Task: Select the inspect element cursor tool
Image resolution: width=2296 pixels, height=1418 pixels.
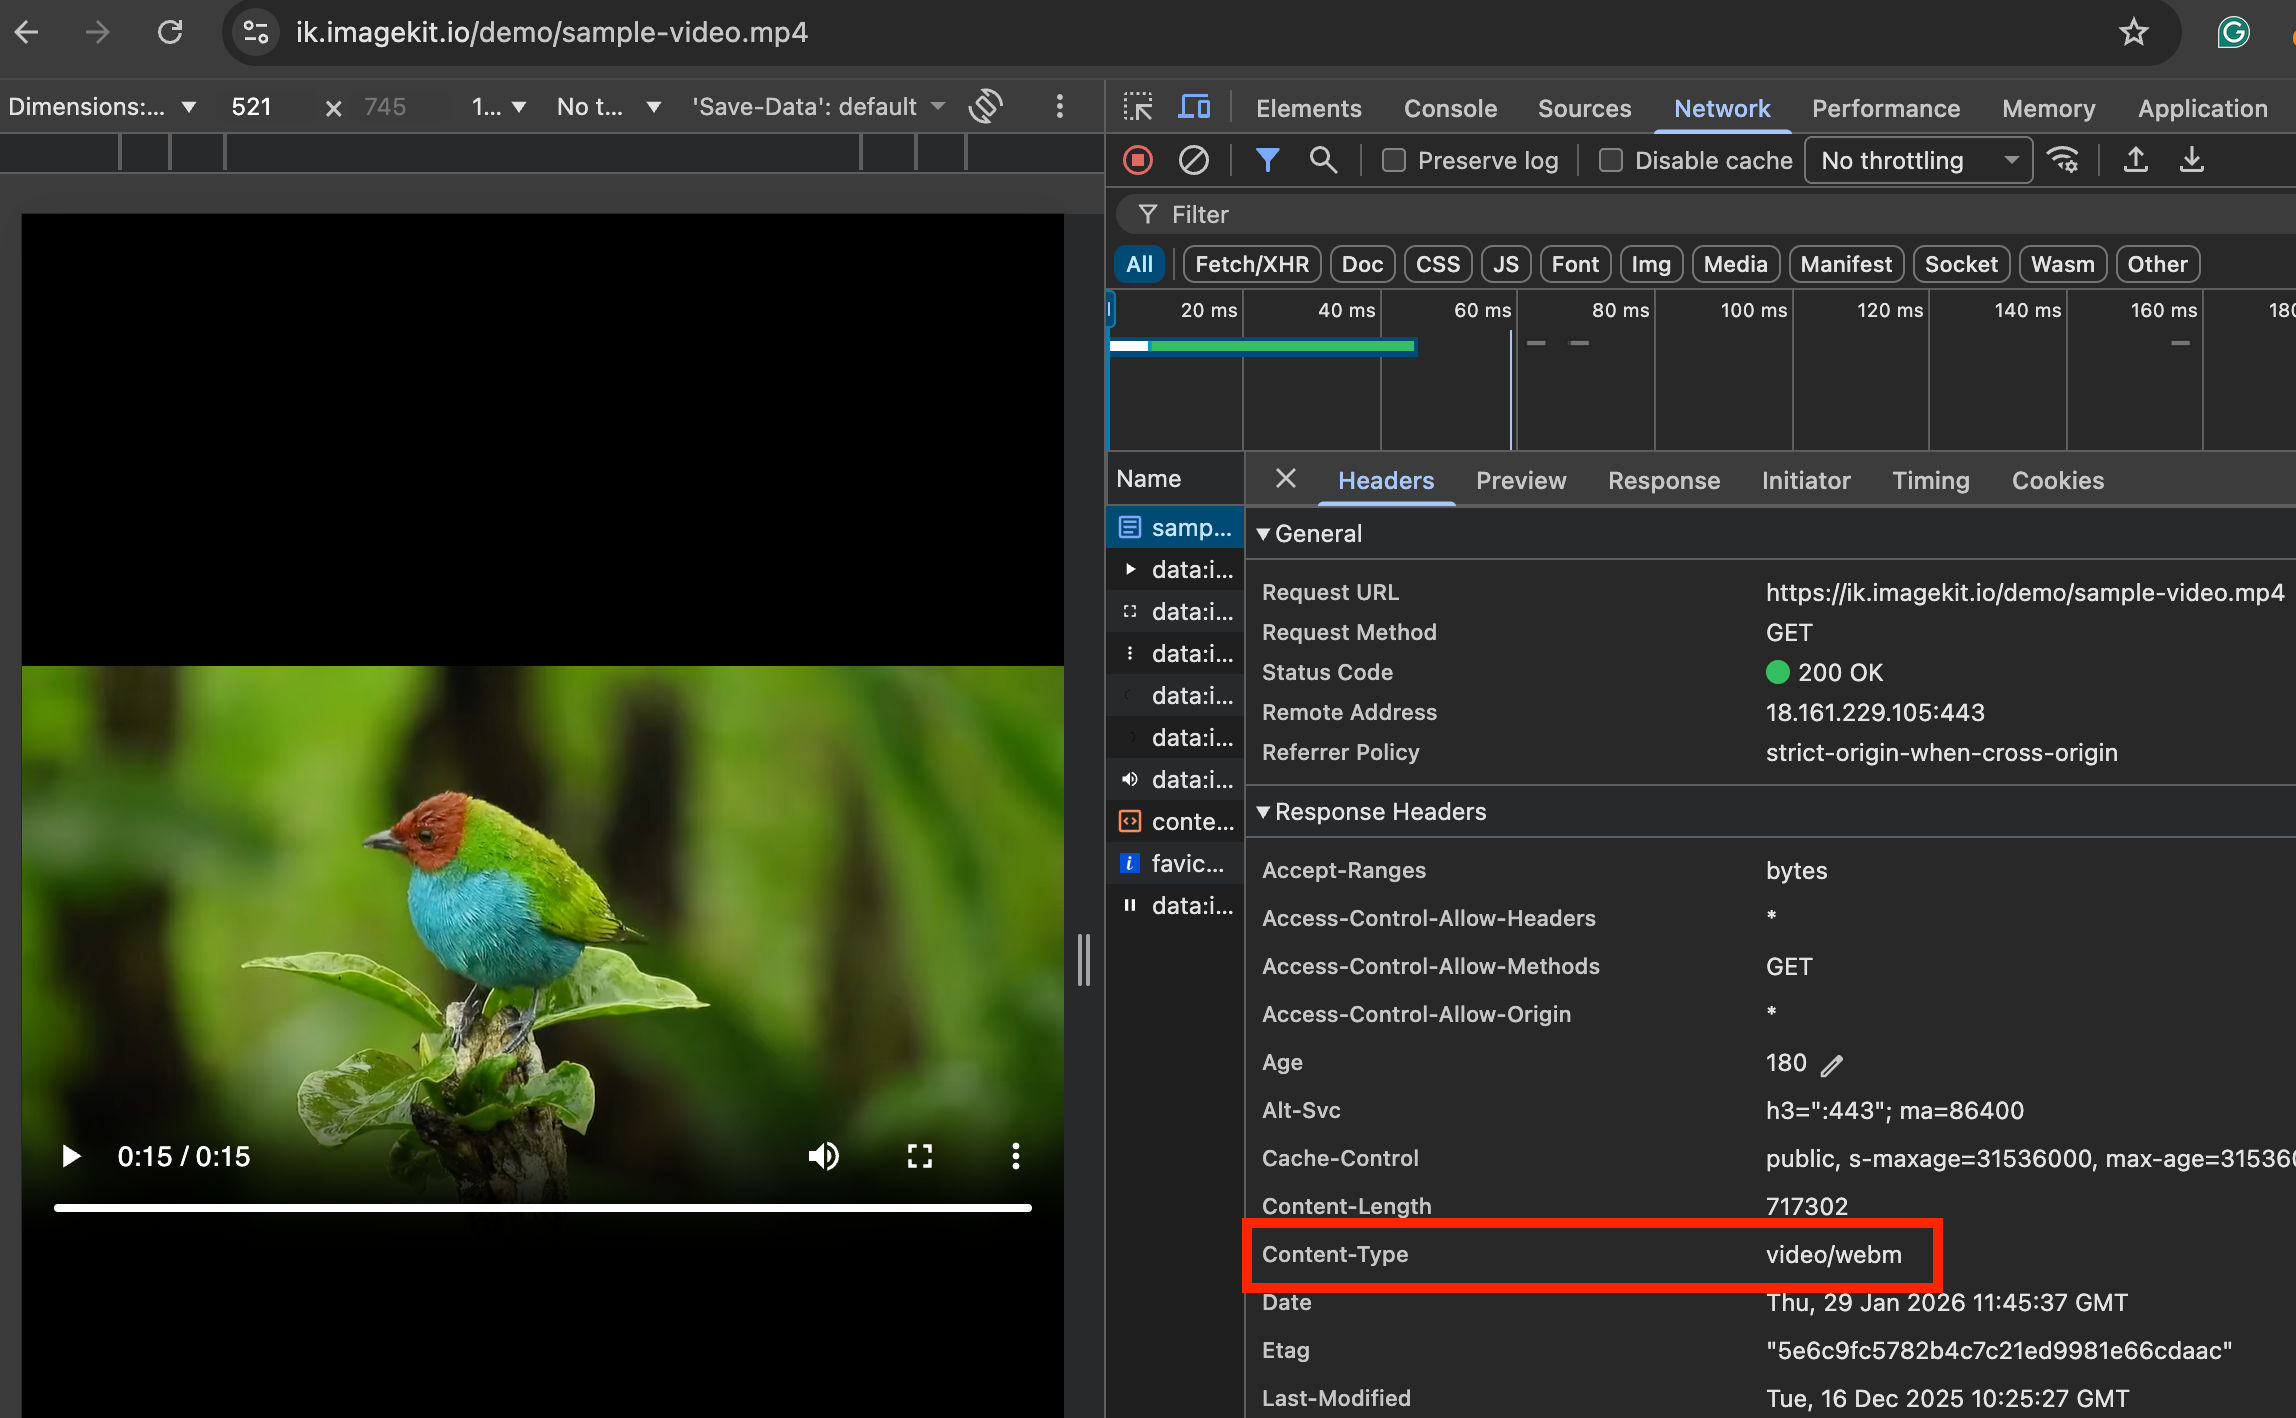Action: click(1138, 106)
